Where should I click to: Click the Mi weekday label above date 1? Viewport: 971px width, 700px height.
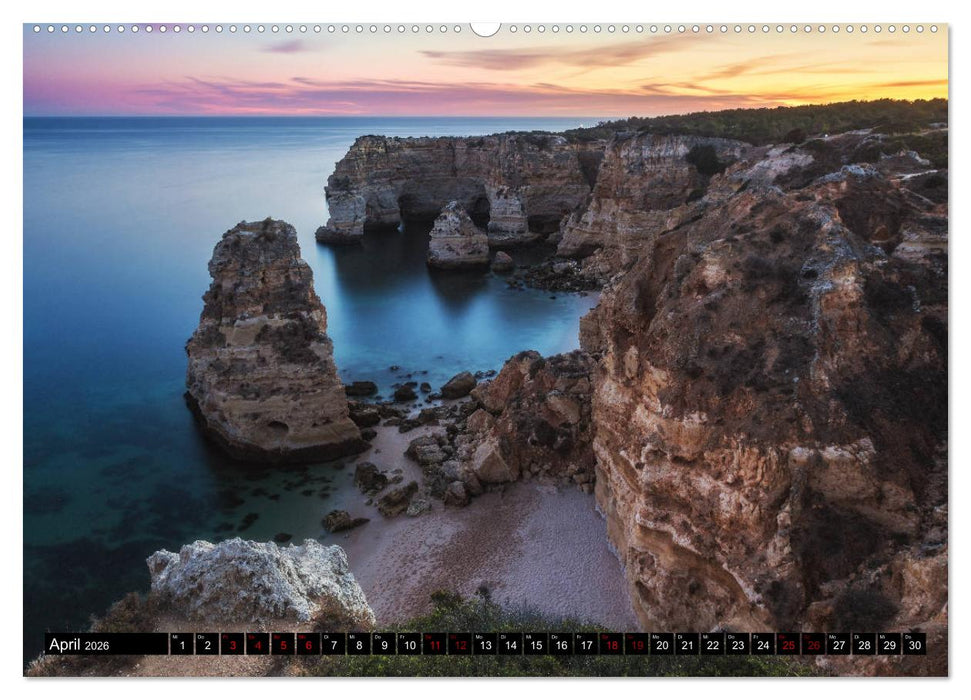coord(176,638)
